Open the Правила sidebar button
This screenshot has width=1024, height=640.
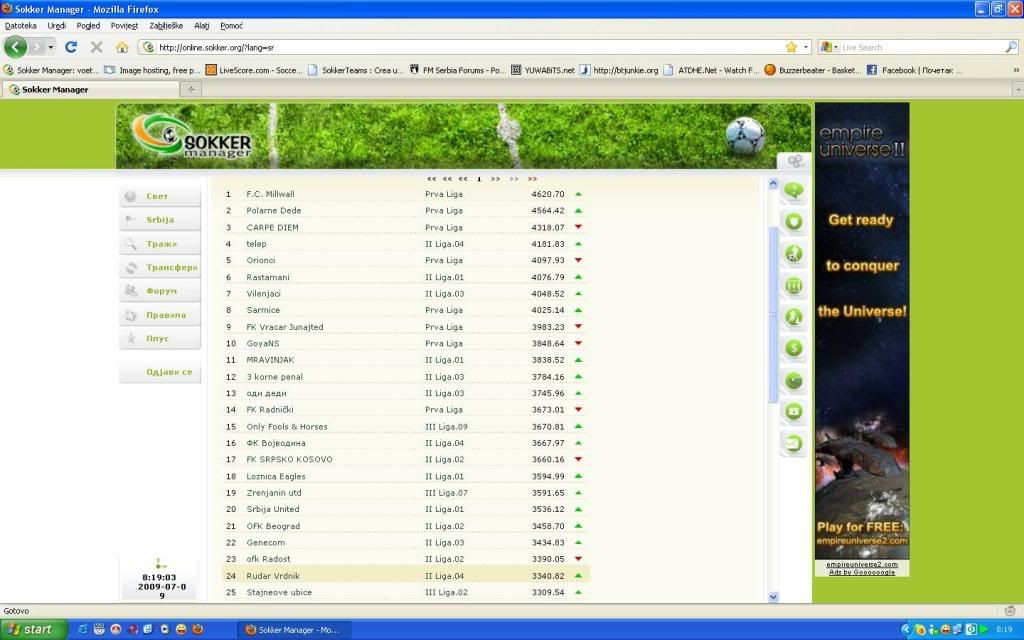160,315
